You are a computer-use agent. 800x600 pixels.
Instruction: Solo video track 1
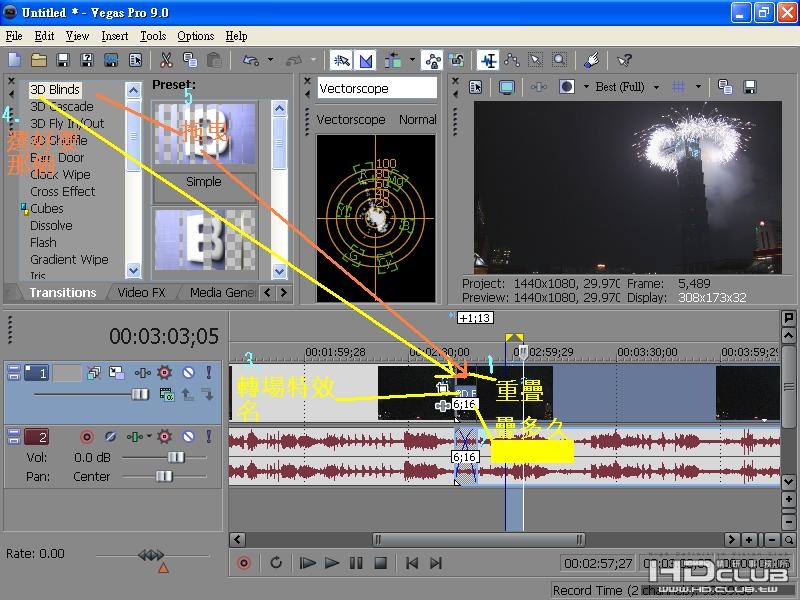(209, 372)
